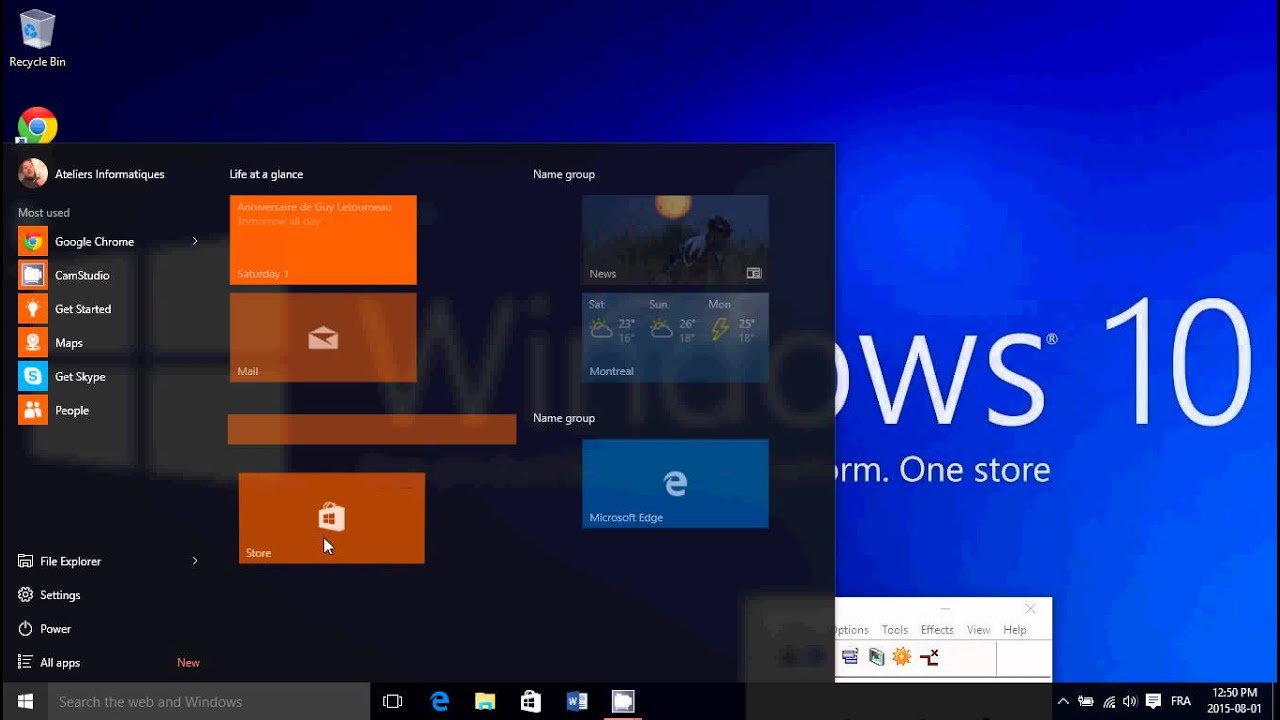The width and height of the screenshot is (1280, 720).
Task: Launch CamStudio from Most used list
Action: 108,275
